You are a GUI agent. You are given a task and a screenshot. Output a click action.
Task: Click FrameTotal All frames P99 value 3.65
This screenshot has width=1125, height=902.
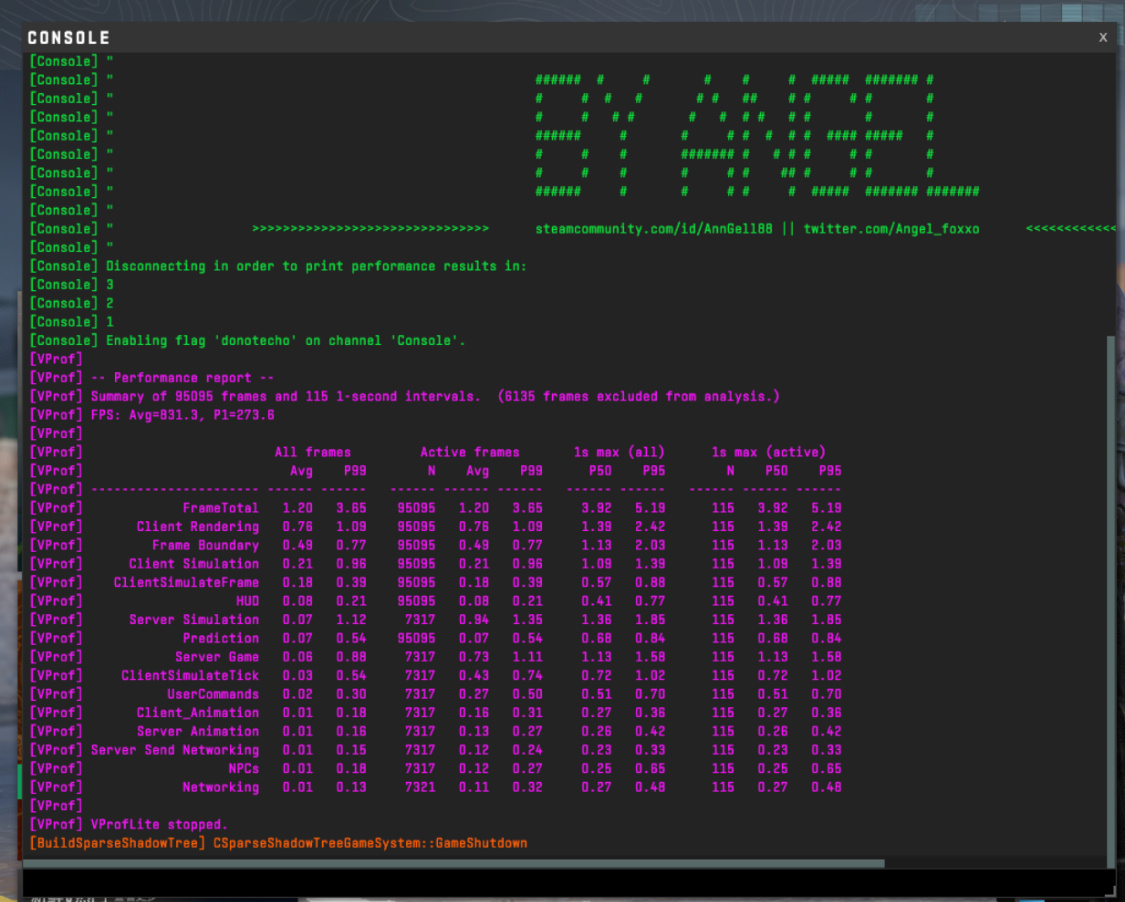(351, 508)
